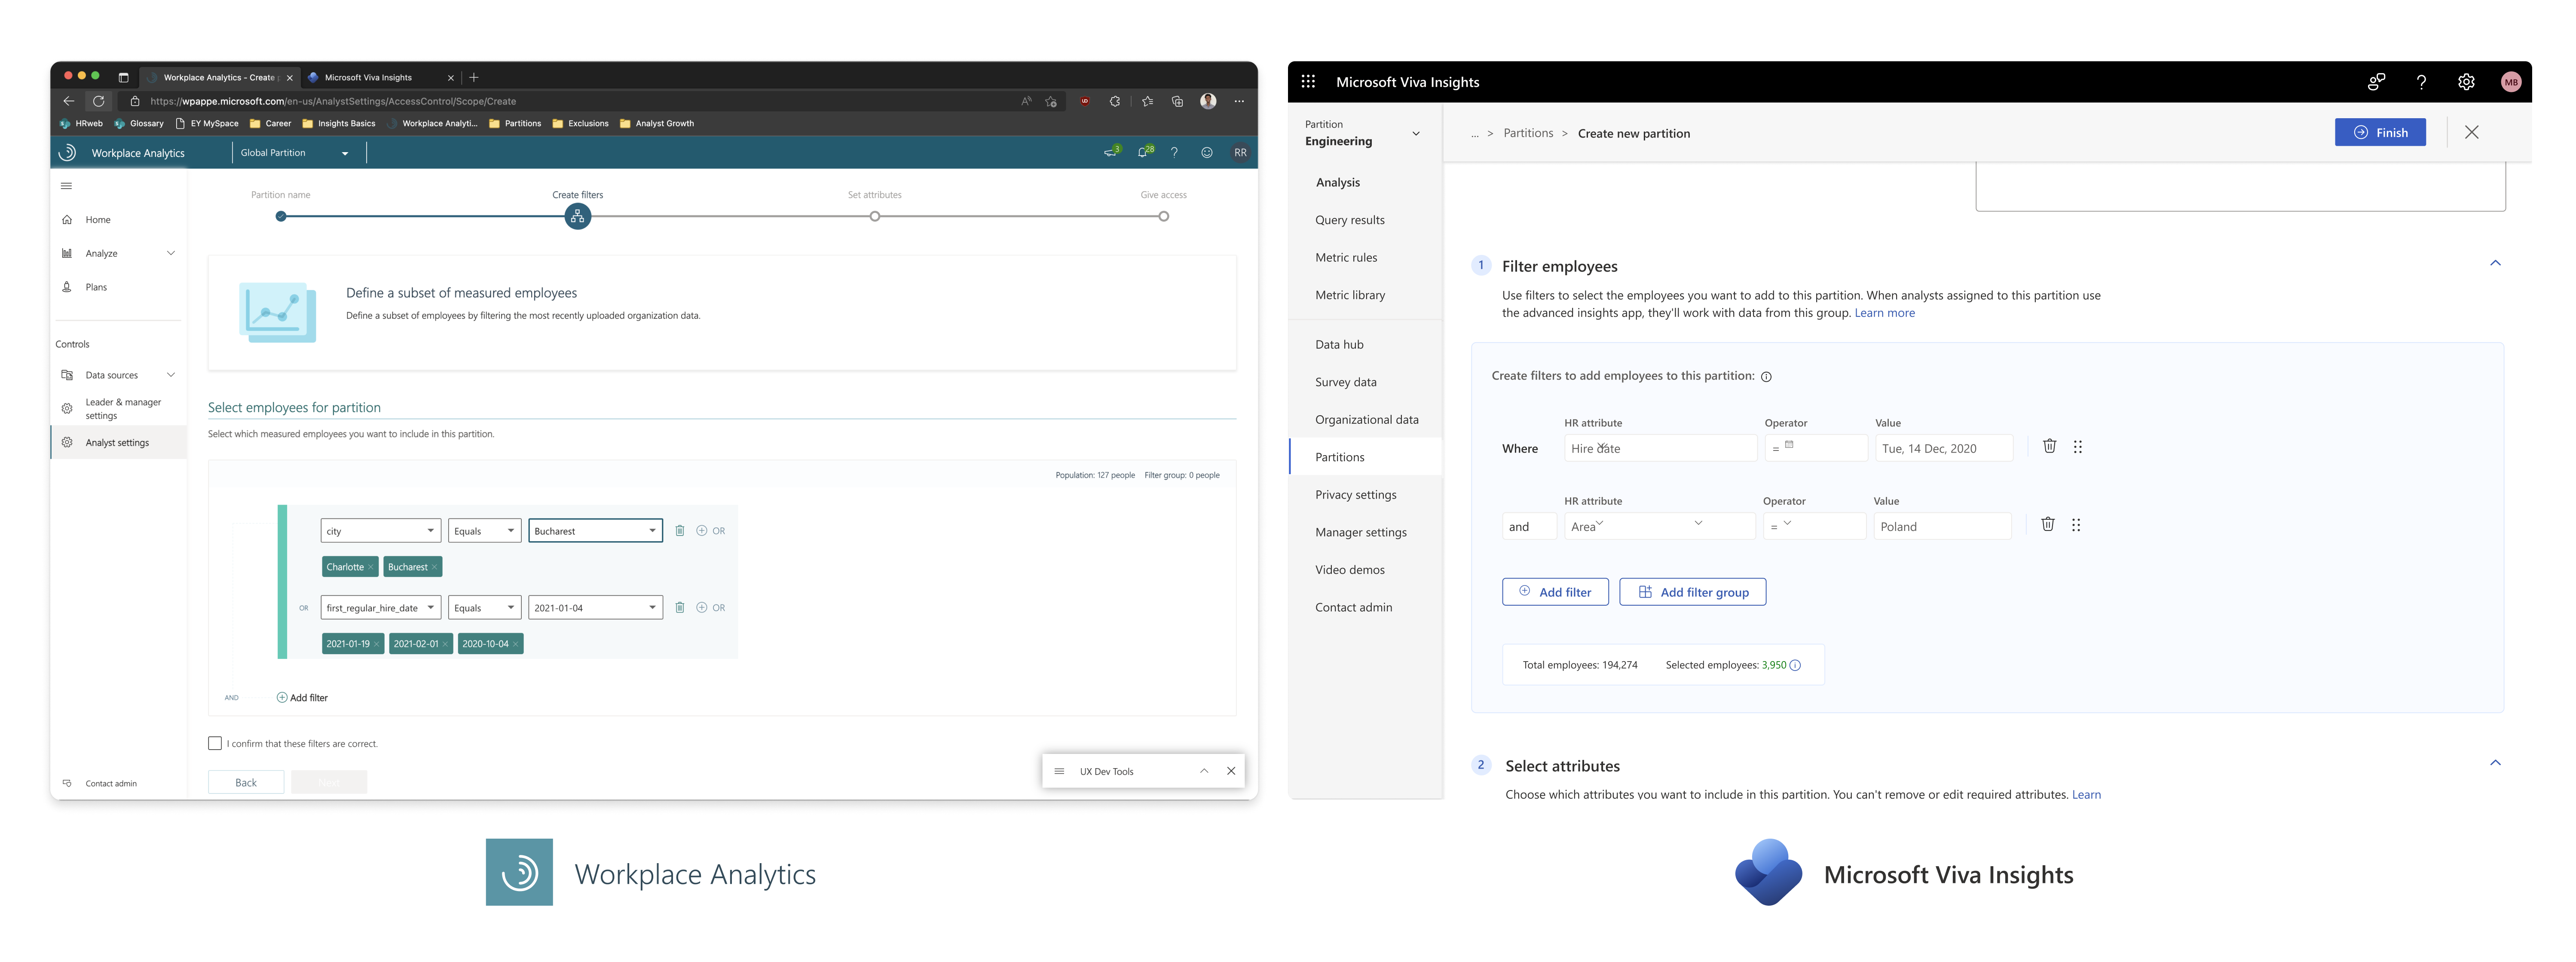Click the blue Finish button

pos(2379,132)
